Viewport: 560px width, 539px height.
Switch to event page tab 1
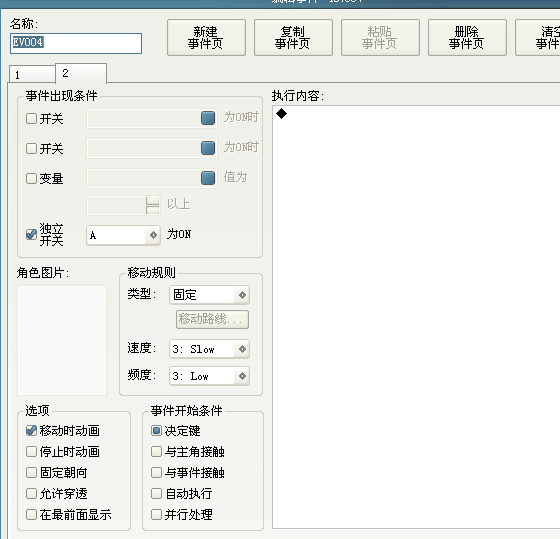tap(32, 75)
